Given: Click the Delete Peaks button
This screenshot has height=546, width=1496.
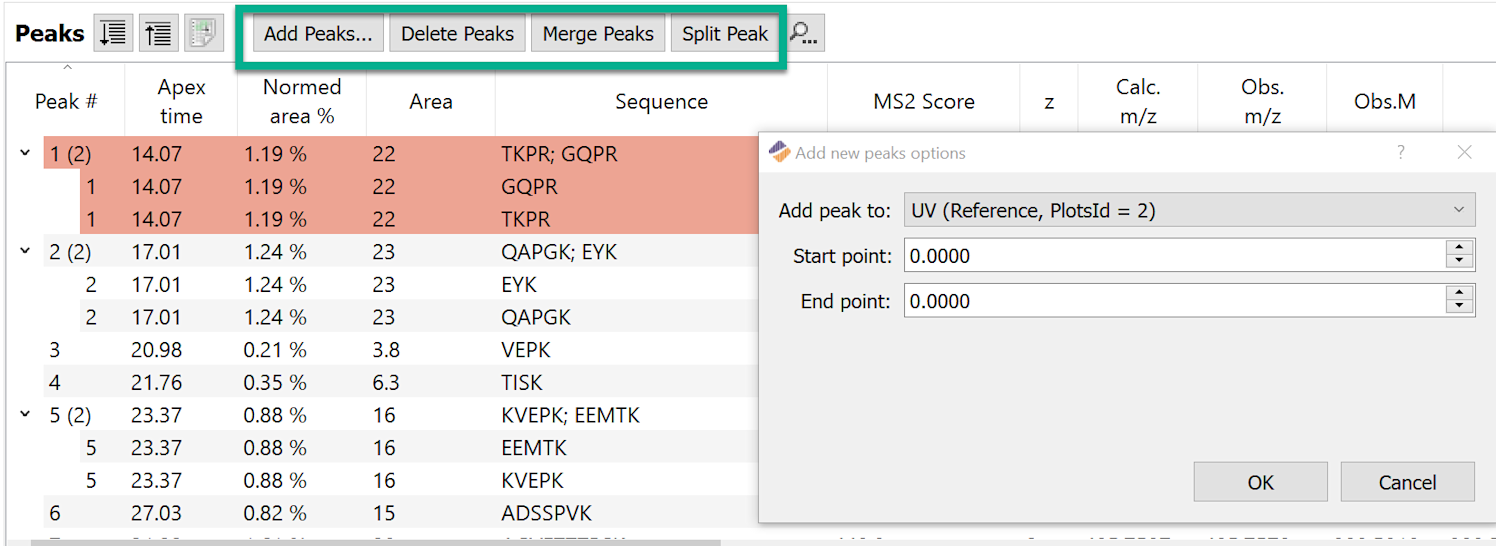Looking at the screenshot, I should [x=457, y=34].
